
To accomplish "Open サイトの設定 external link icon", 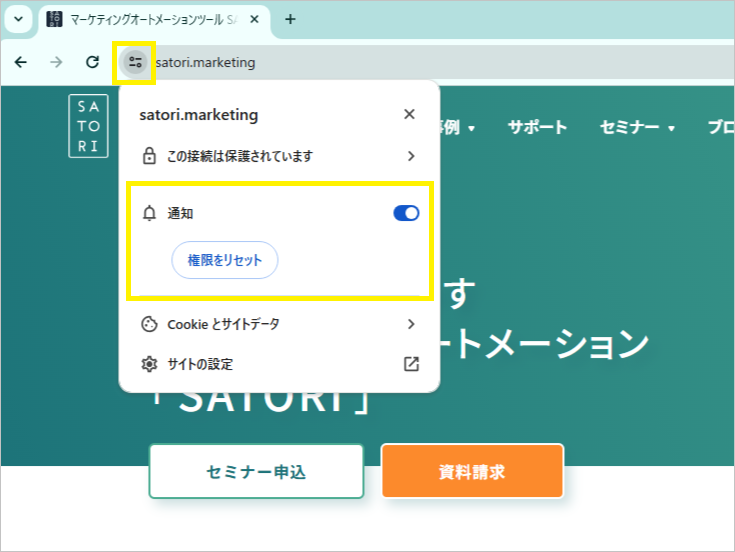I will tap(411, 364).
